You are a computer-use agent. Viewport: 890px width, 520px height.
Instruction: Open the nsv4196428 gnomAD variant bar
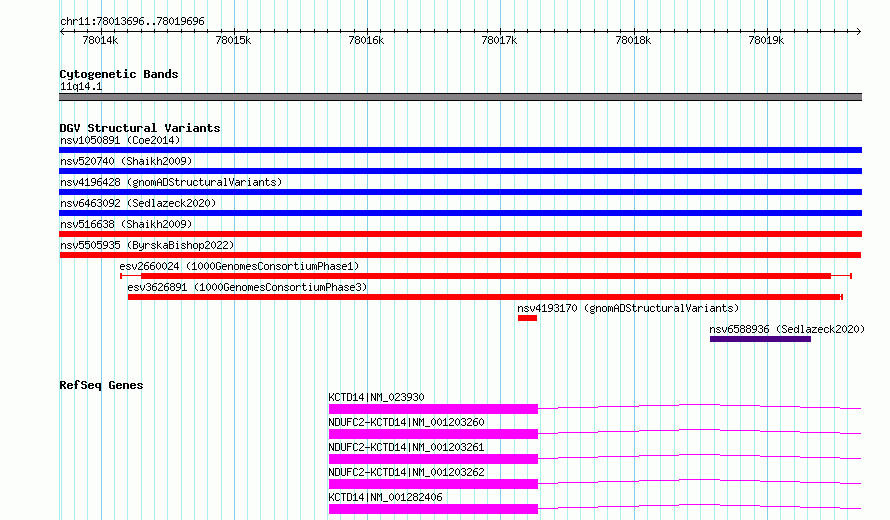tap(460, 192)
